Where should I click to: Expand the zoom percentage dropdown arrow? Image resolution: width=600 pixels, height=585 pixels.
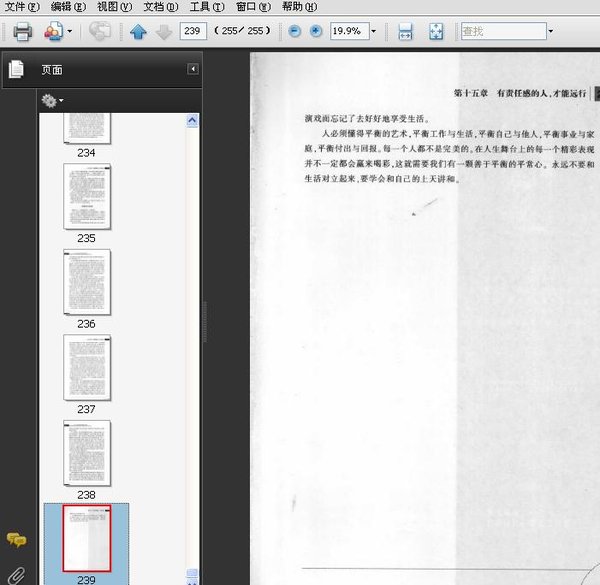tap(374, 31)
